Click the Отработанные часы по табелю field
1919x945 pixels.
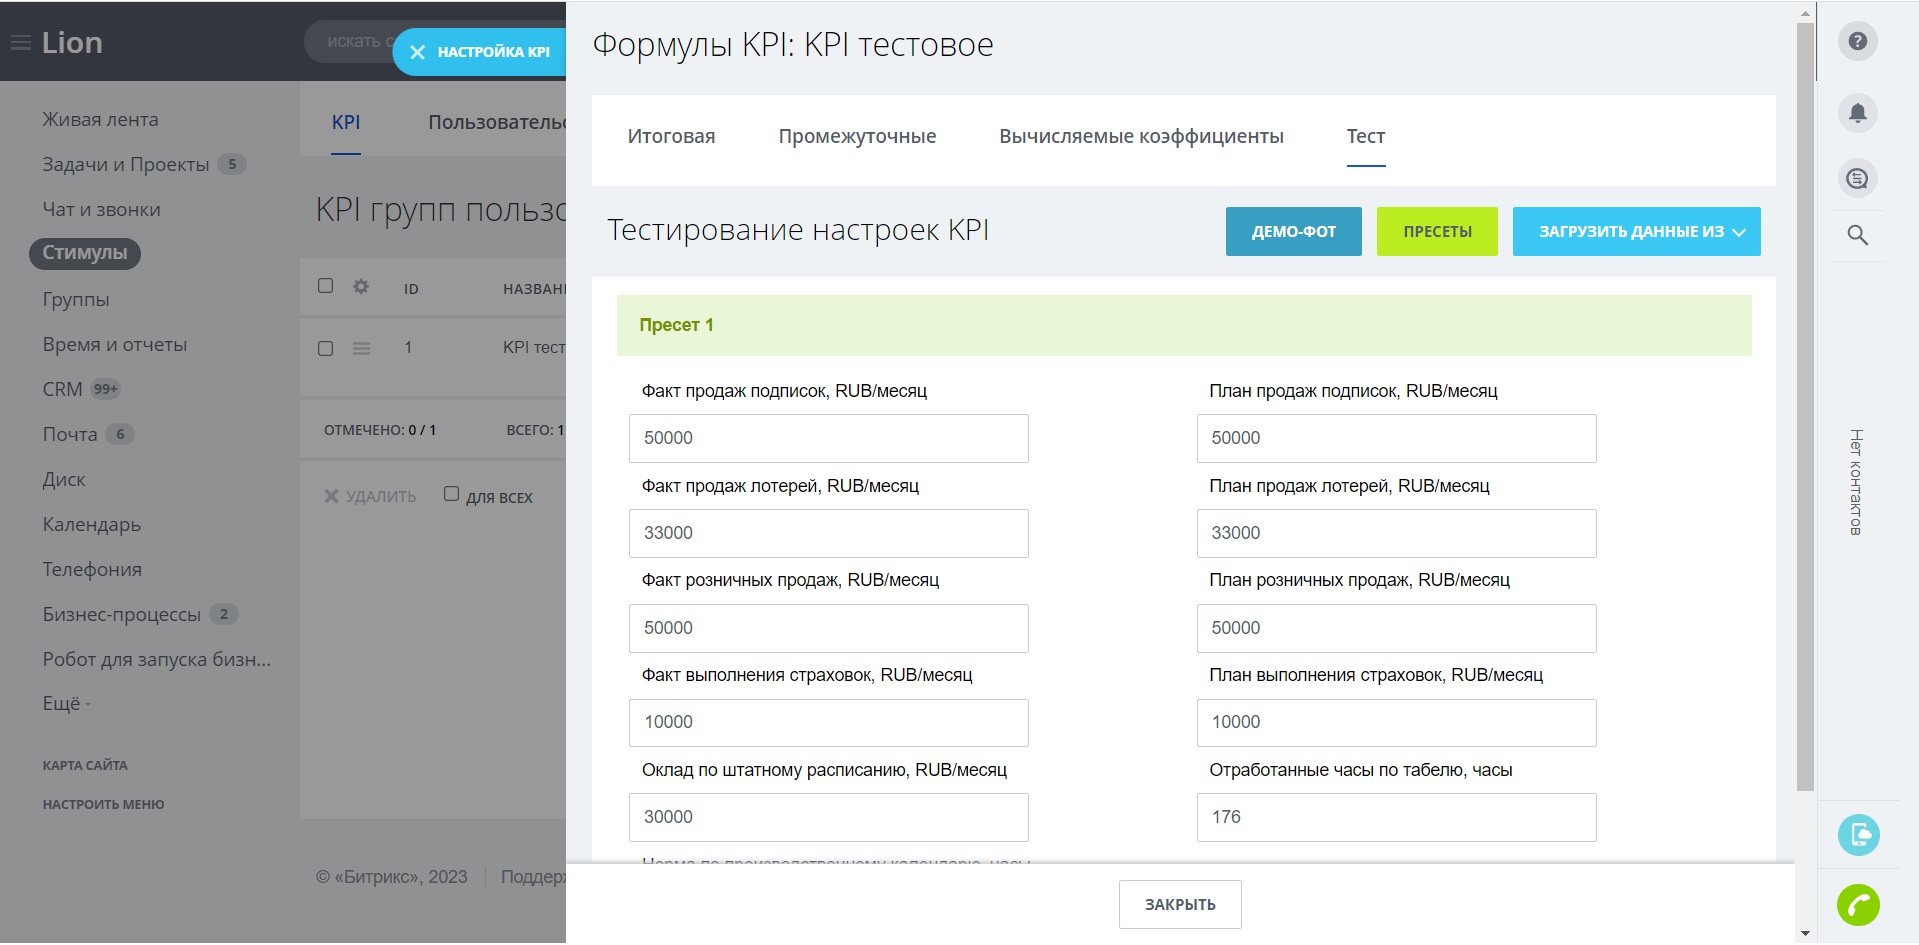[1395, 818]
